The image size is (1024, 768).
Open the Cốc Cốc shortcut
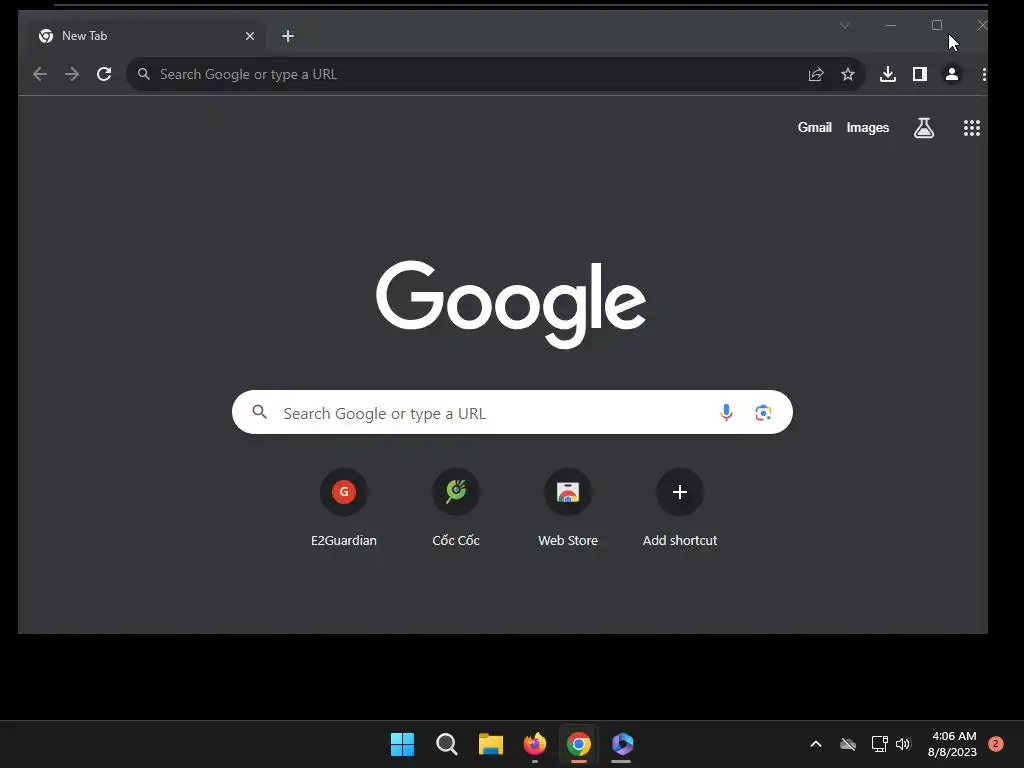[x=456, y=508]
